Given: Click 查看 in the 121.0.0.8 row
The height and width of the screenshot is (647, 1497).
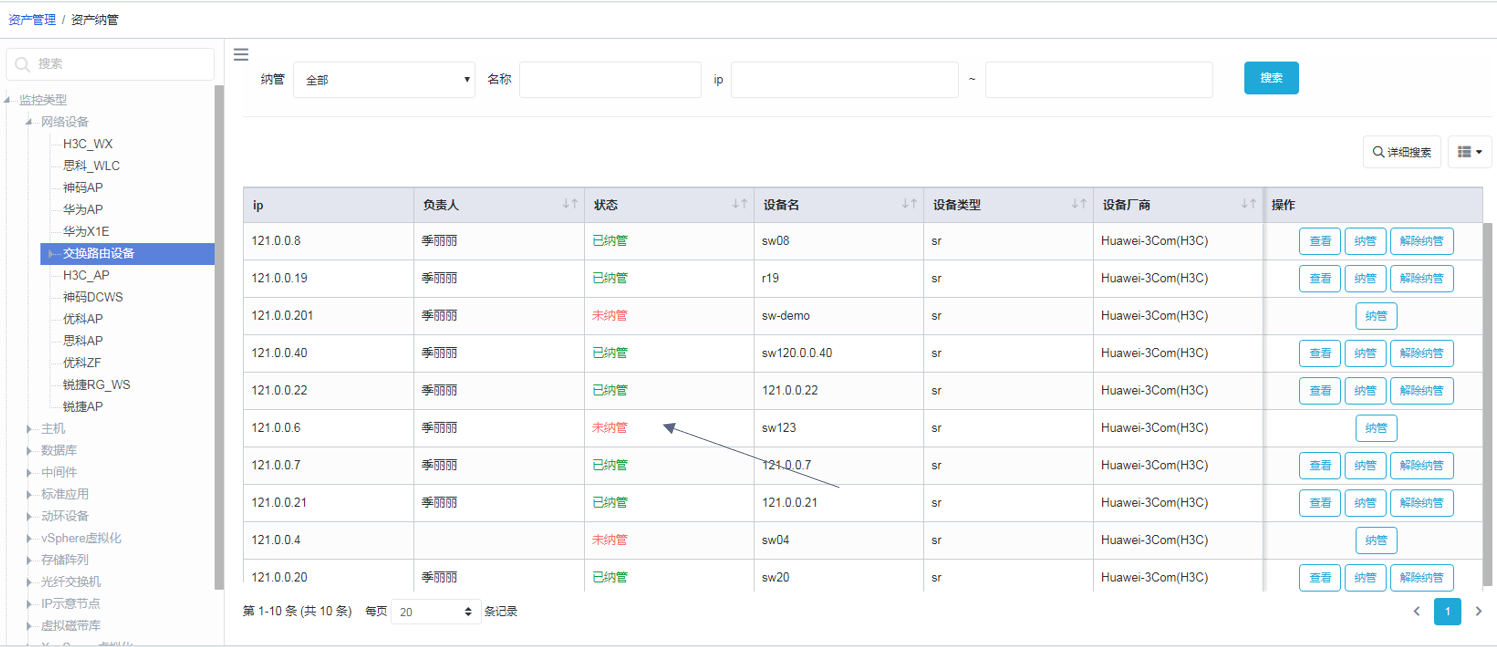Looking at the screenshot, I should point(1319,241).
